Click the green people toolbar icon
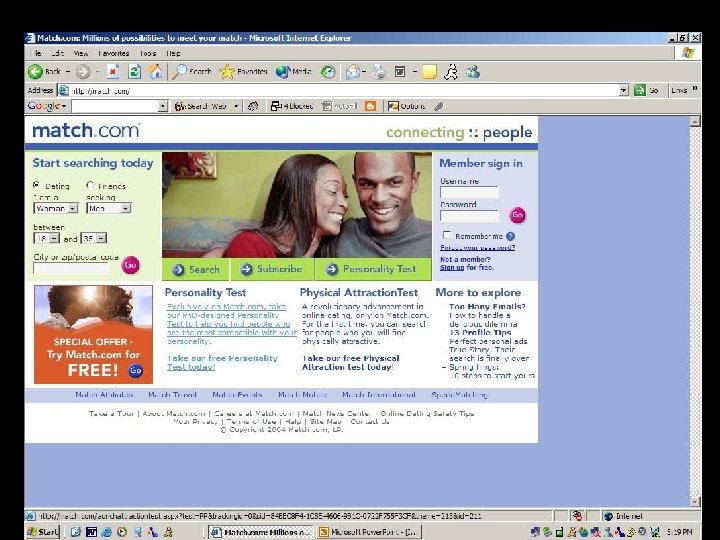The image size is (720, 540). 473,72
